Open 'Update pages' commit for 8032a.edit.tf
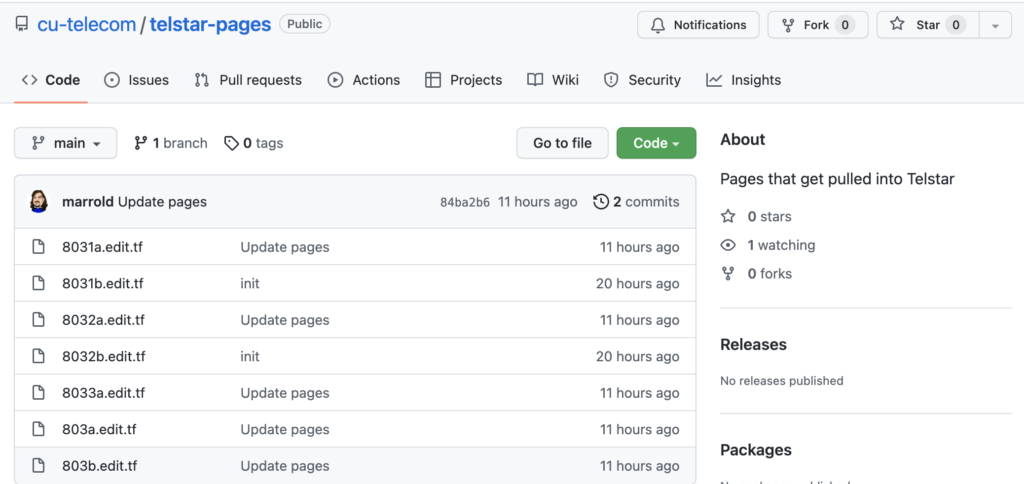The width and height of the screenshot is (1024, 484). (285, 320)
